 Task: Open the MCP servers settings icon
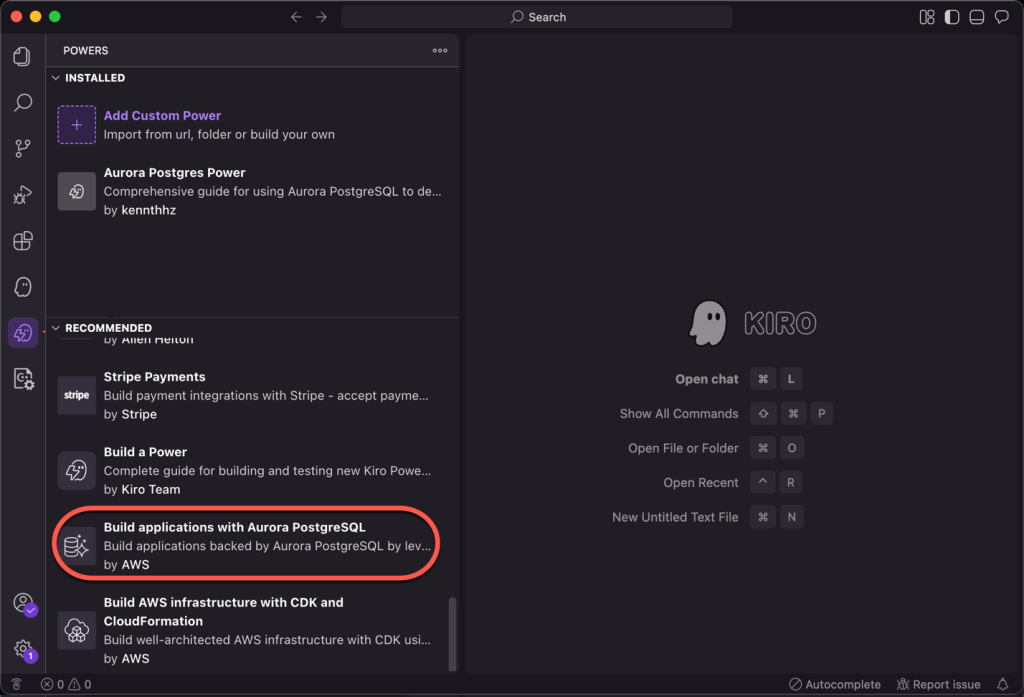pos(22,379)
